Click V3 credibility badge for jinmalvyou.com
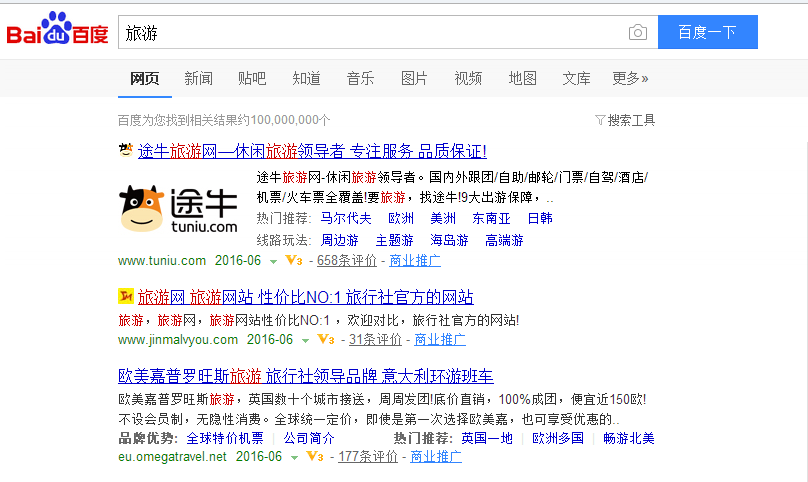Viewport: 808px width, 482px height. pos(324,339)
